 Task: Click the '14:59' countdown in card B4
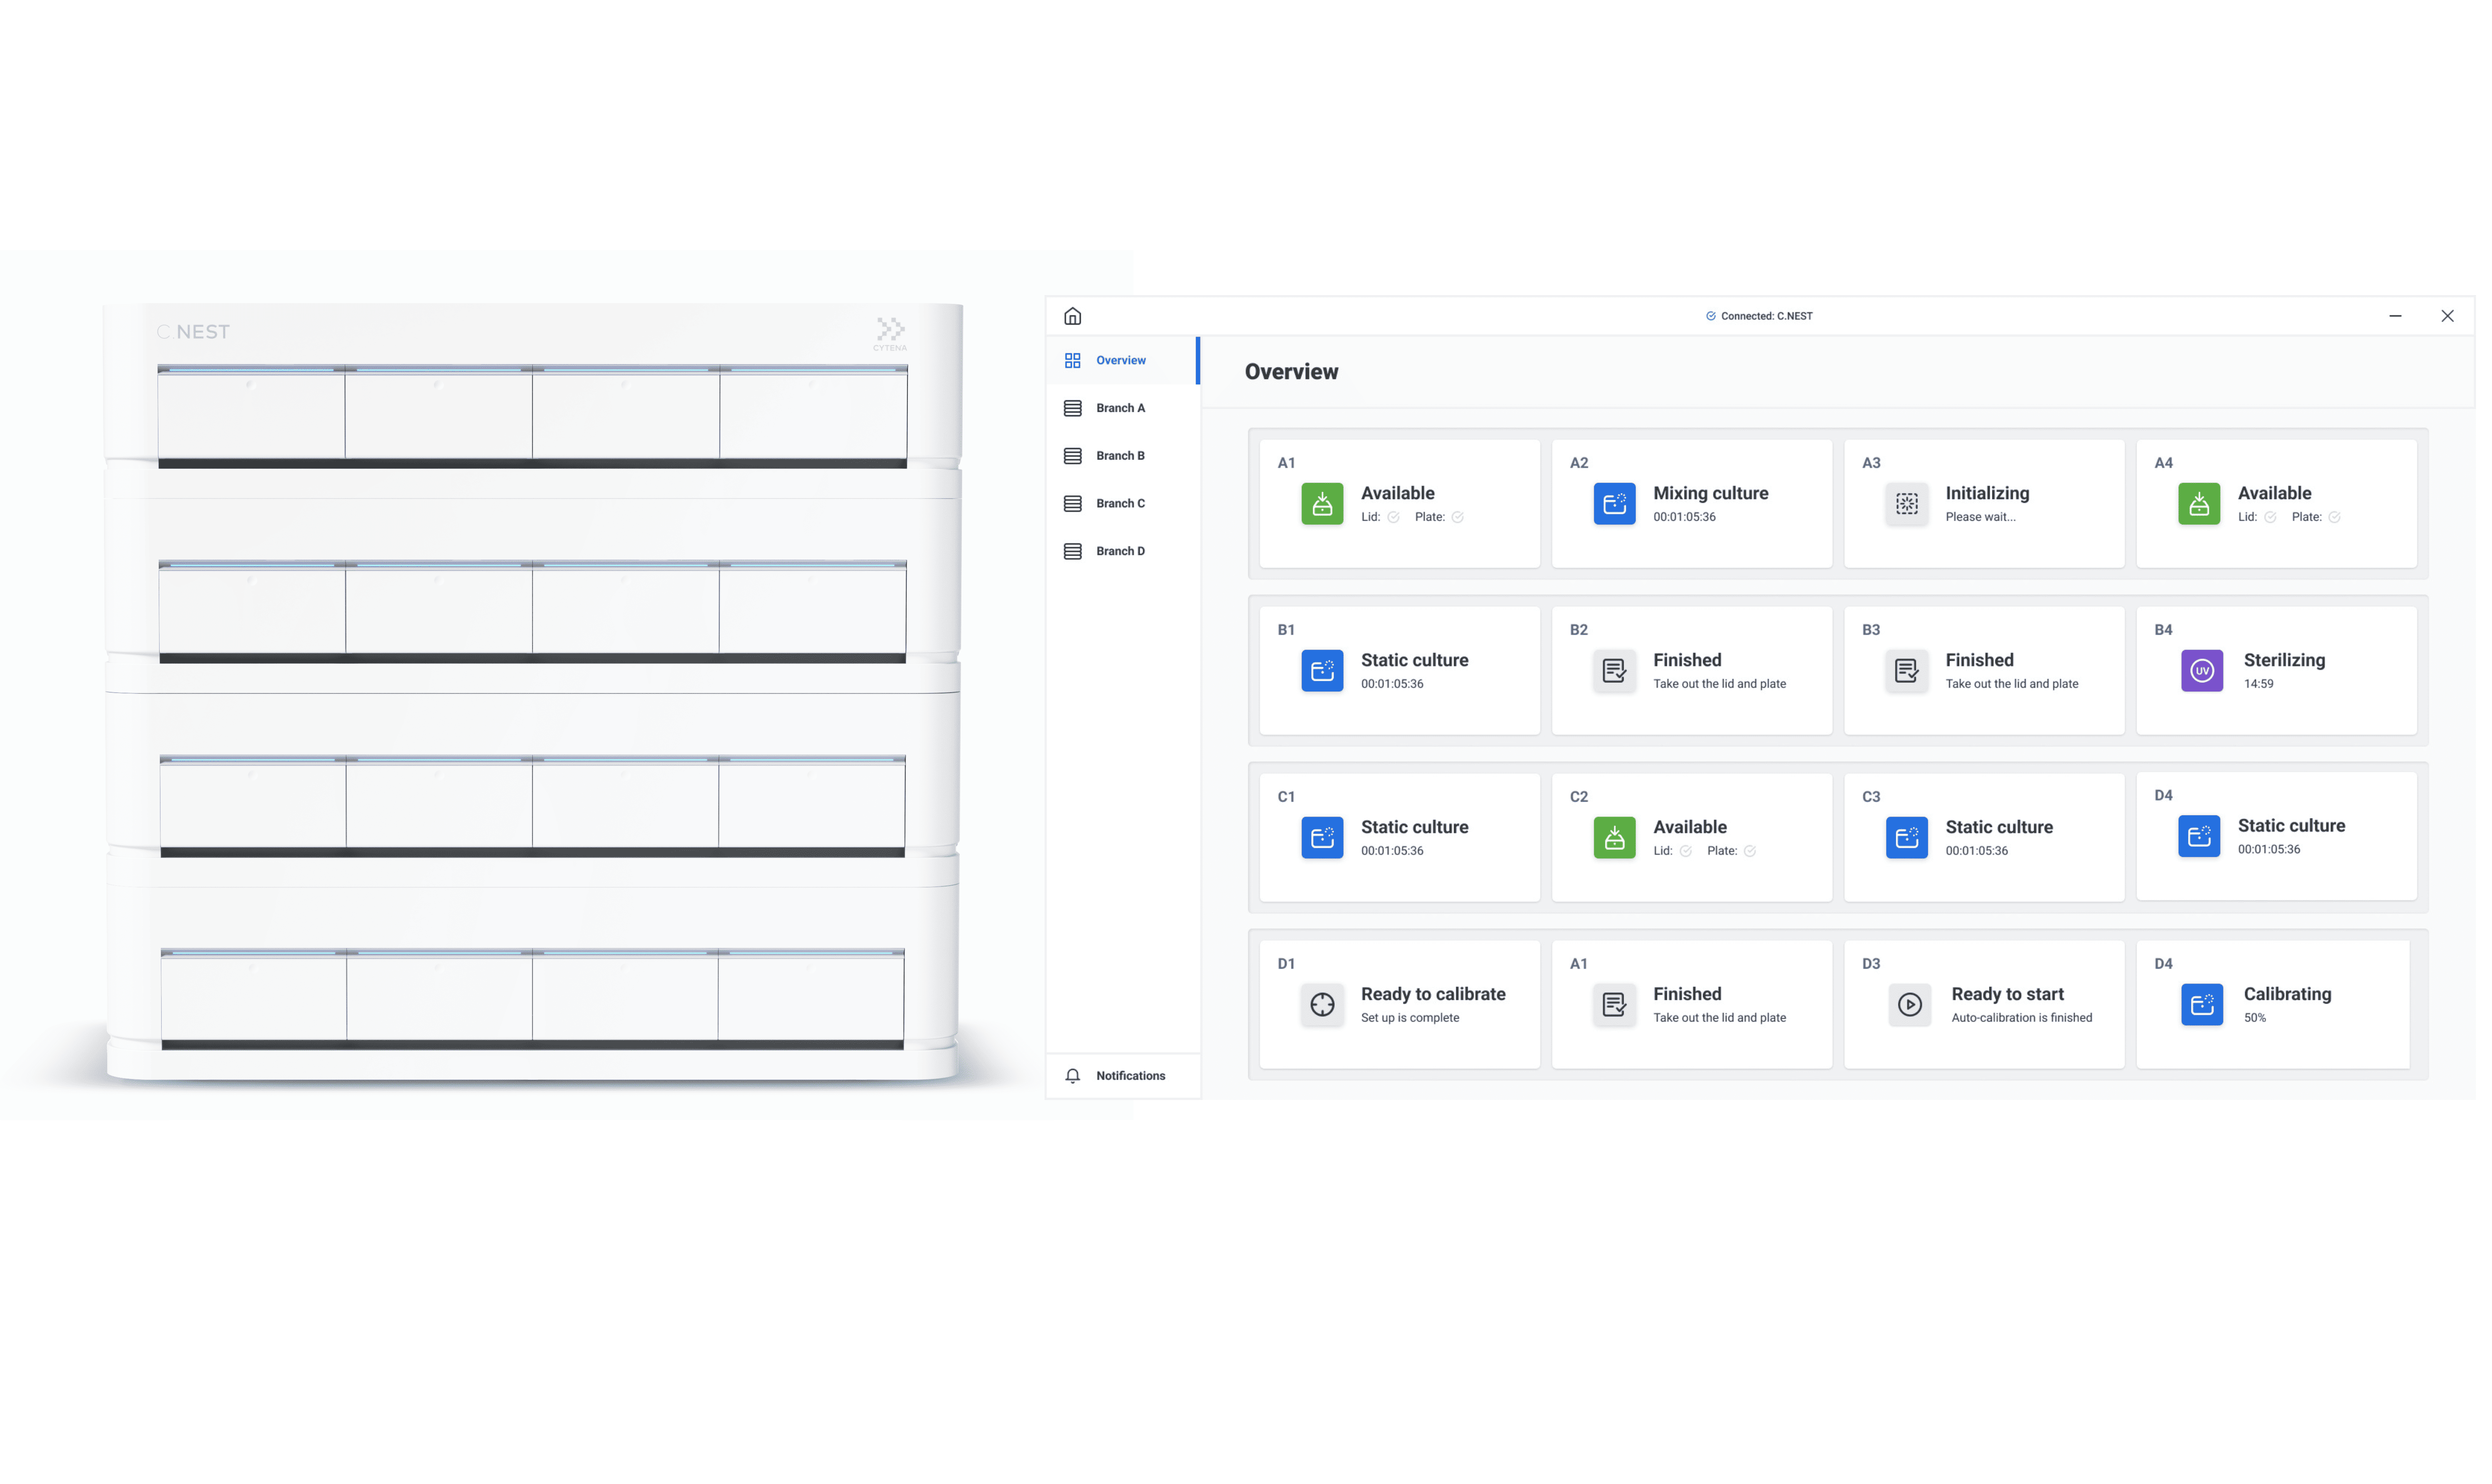(x=2258, y=684)
